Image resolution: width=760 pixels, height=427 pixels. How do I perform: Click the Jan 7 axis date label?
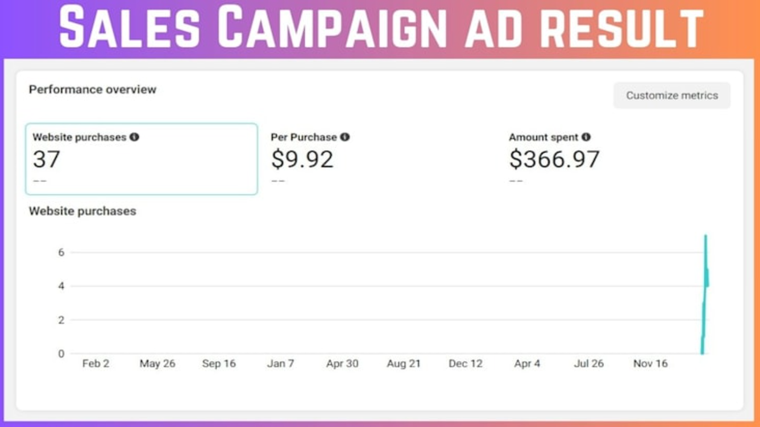[281, 364]
